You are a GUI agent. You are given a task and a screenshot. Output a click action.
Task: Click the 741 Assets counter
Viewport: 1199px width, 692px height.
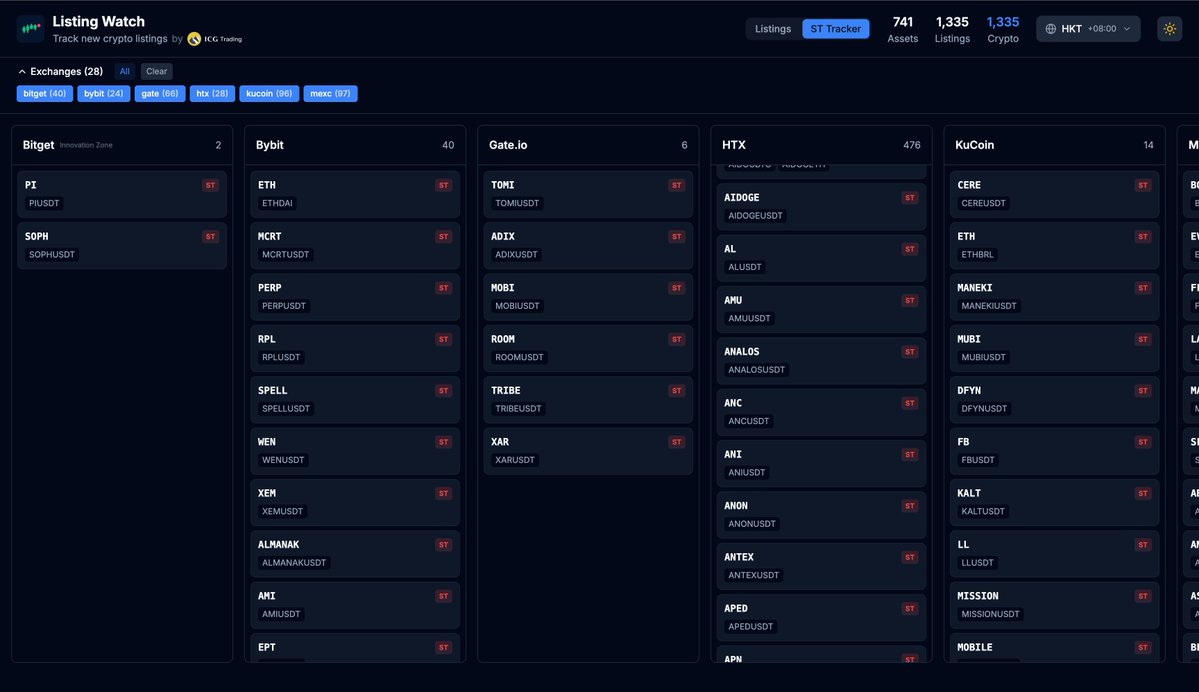pos(902,29)
